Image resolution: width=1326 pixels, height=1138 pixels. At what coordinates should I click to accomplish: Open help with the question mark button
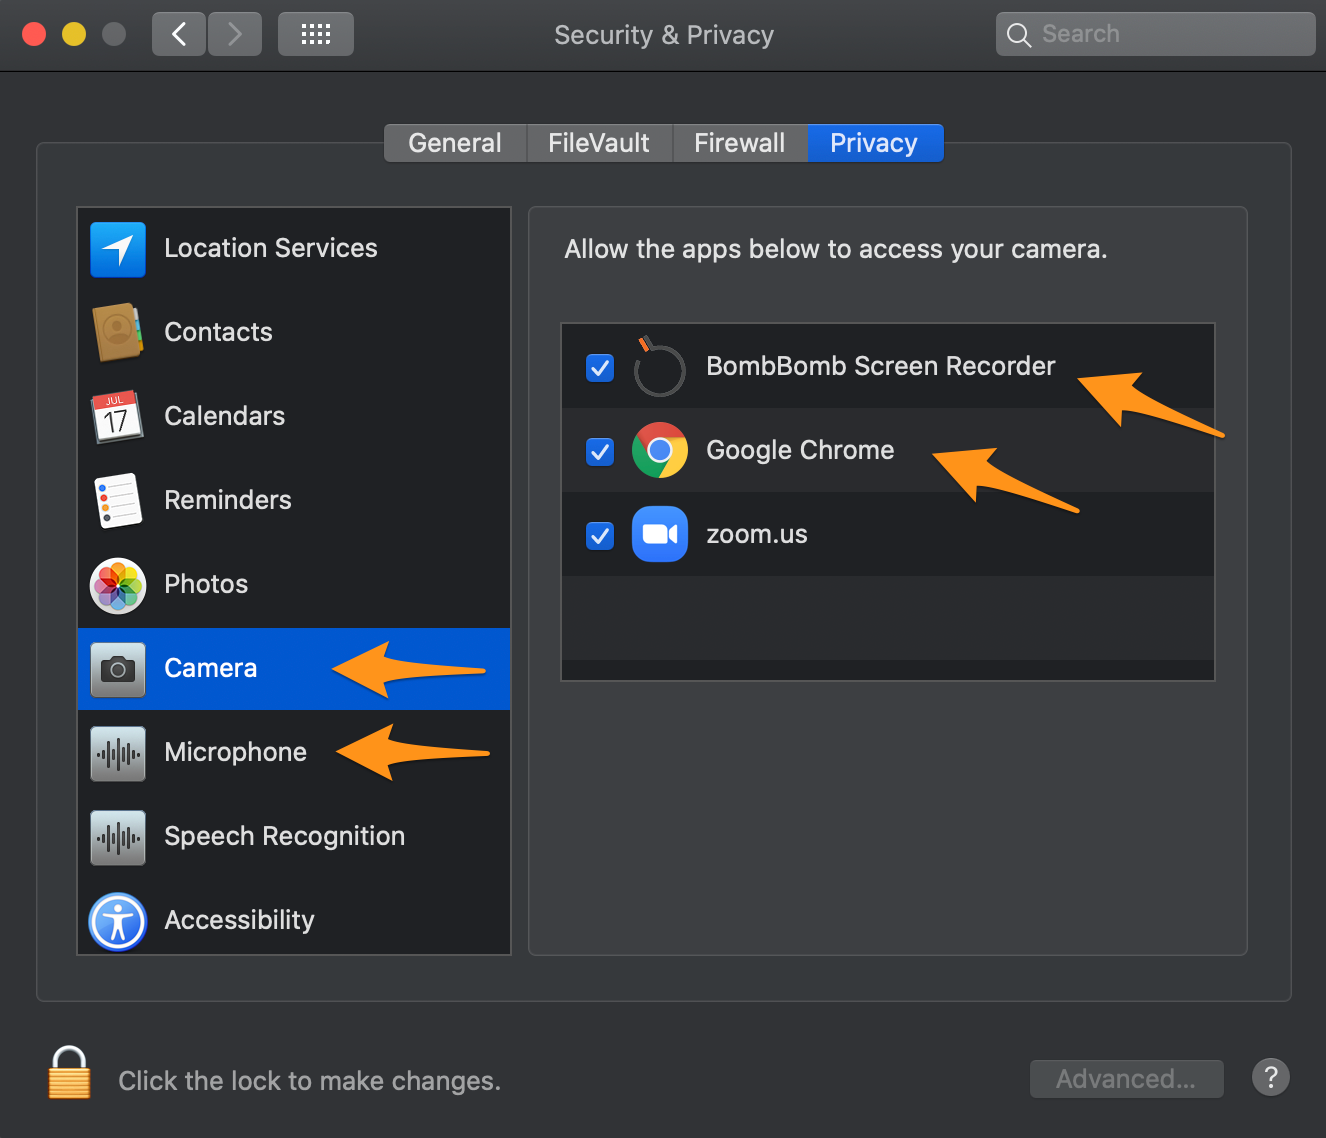click(1271, 1077)
